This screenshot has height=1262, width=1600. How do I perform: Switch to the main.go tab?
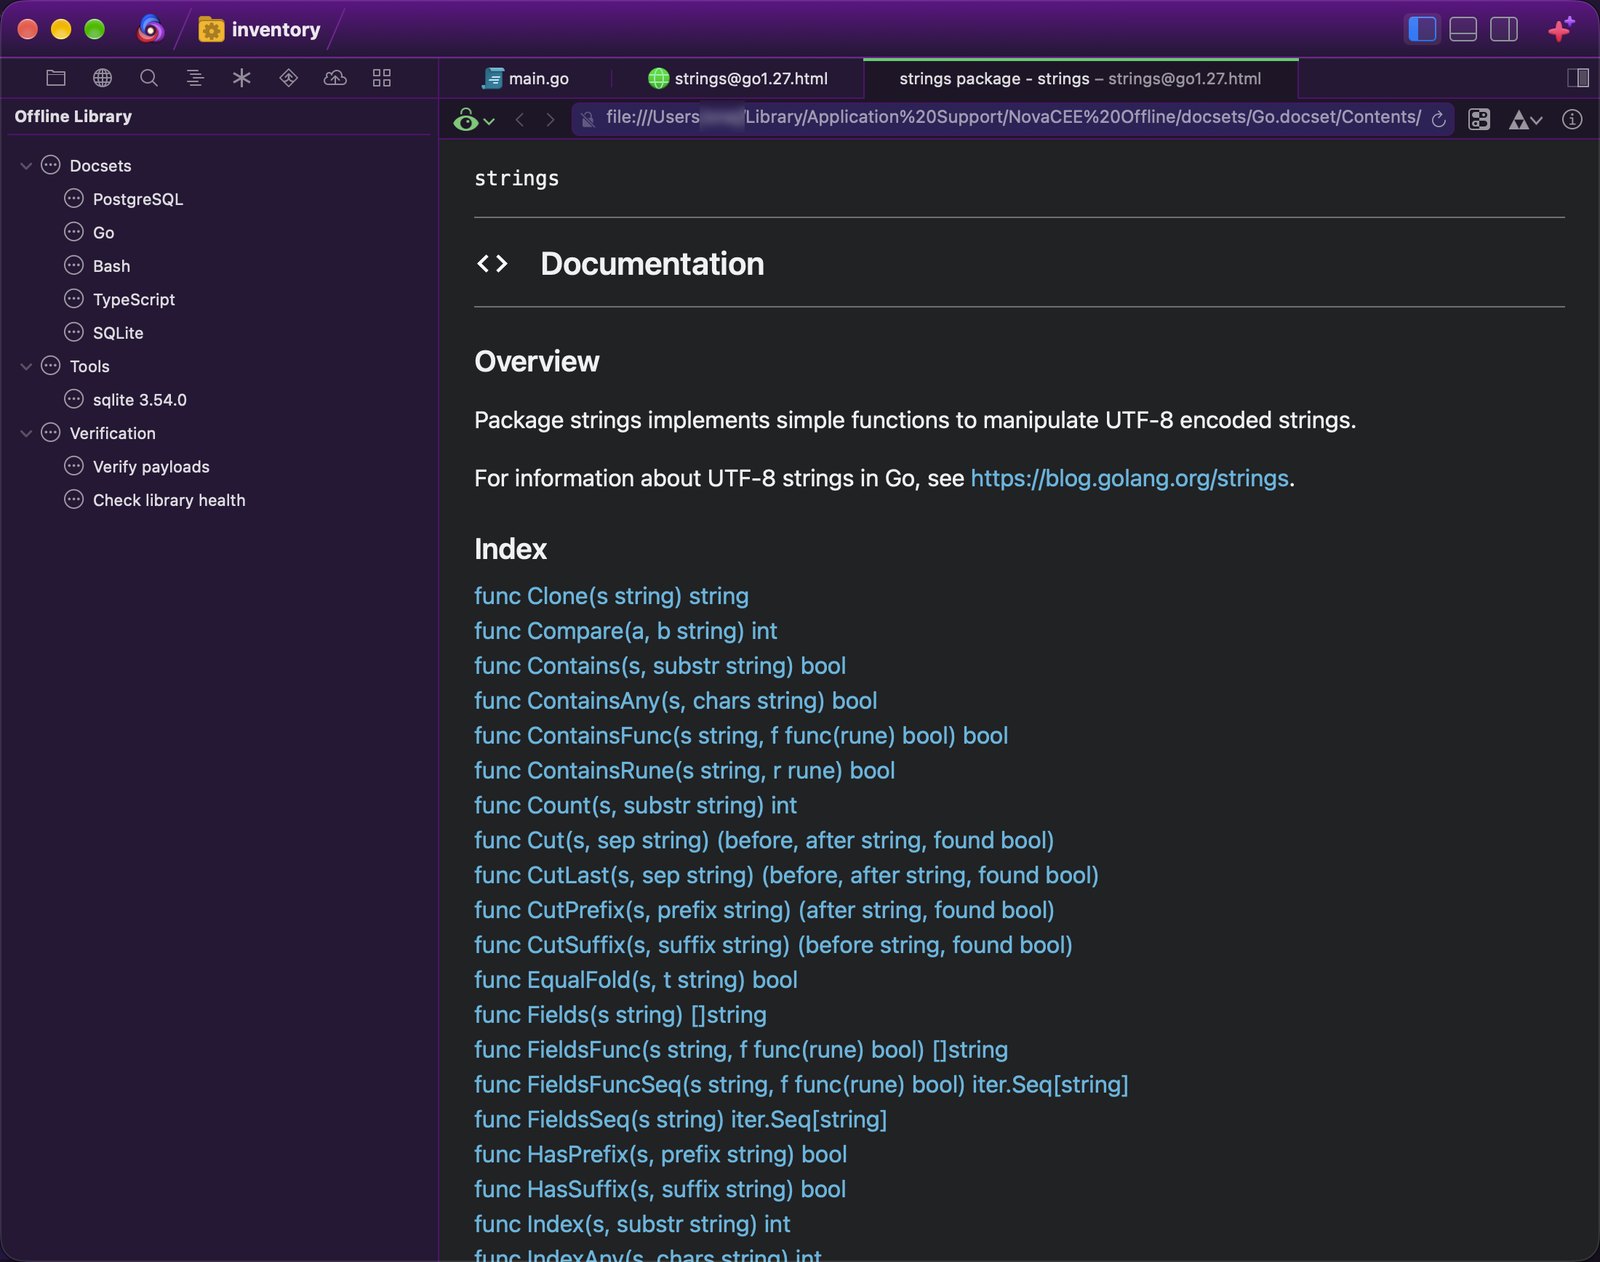click(526, 78)
